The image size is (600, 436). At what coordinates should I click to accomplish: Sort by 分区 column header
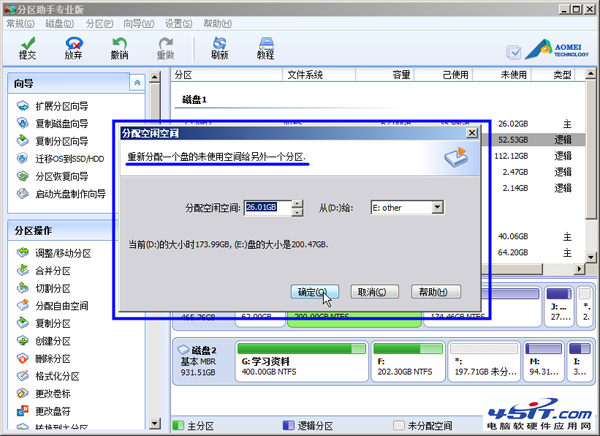[x=227, y=75]
